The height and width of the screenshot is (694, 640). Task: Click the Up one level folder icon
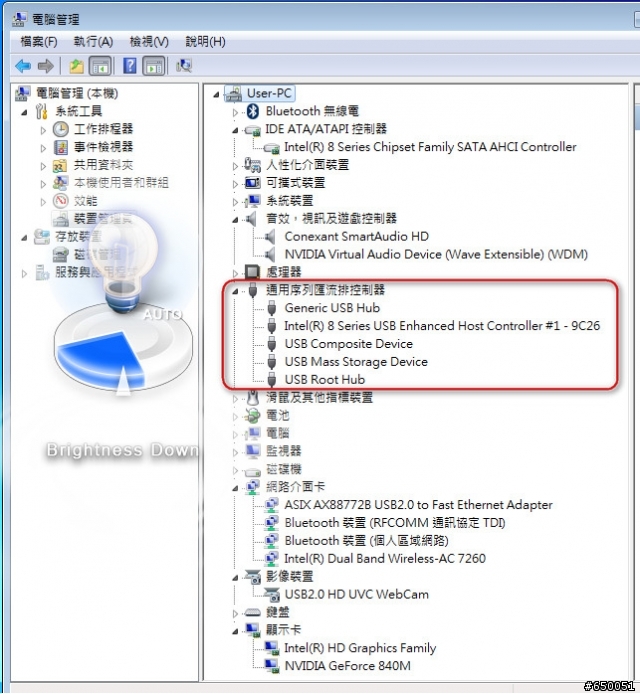tap(77, 66)
